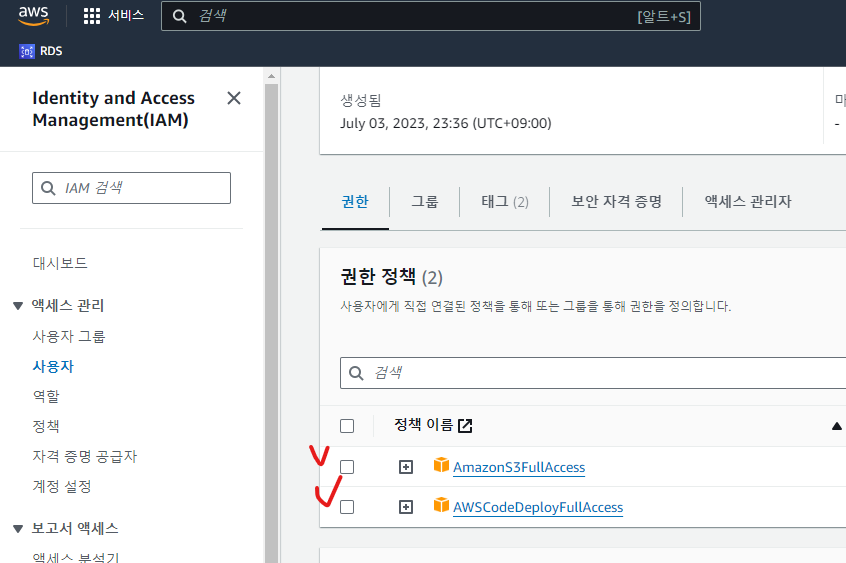This screenshot has width=846, height=563.
Task: Click the magnifier icon in policy search box
Action: click(356, 372)
